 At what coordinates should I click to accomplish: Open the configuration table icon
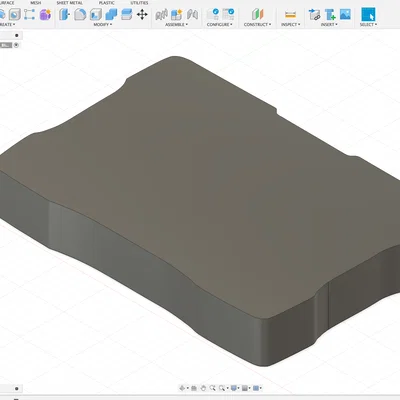coord(228,14)
